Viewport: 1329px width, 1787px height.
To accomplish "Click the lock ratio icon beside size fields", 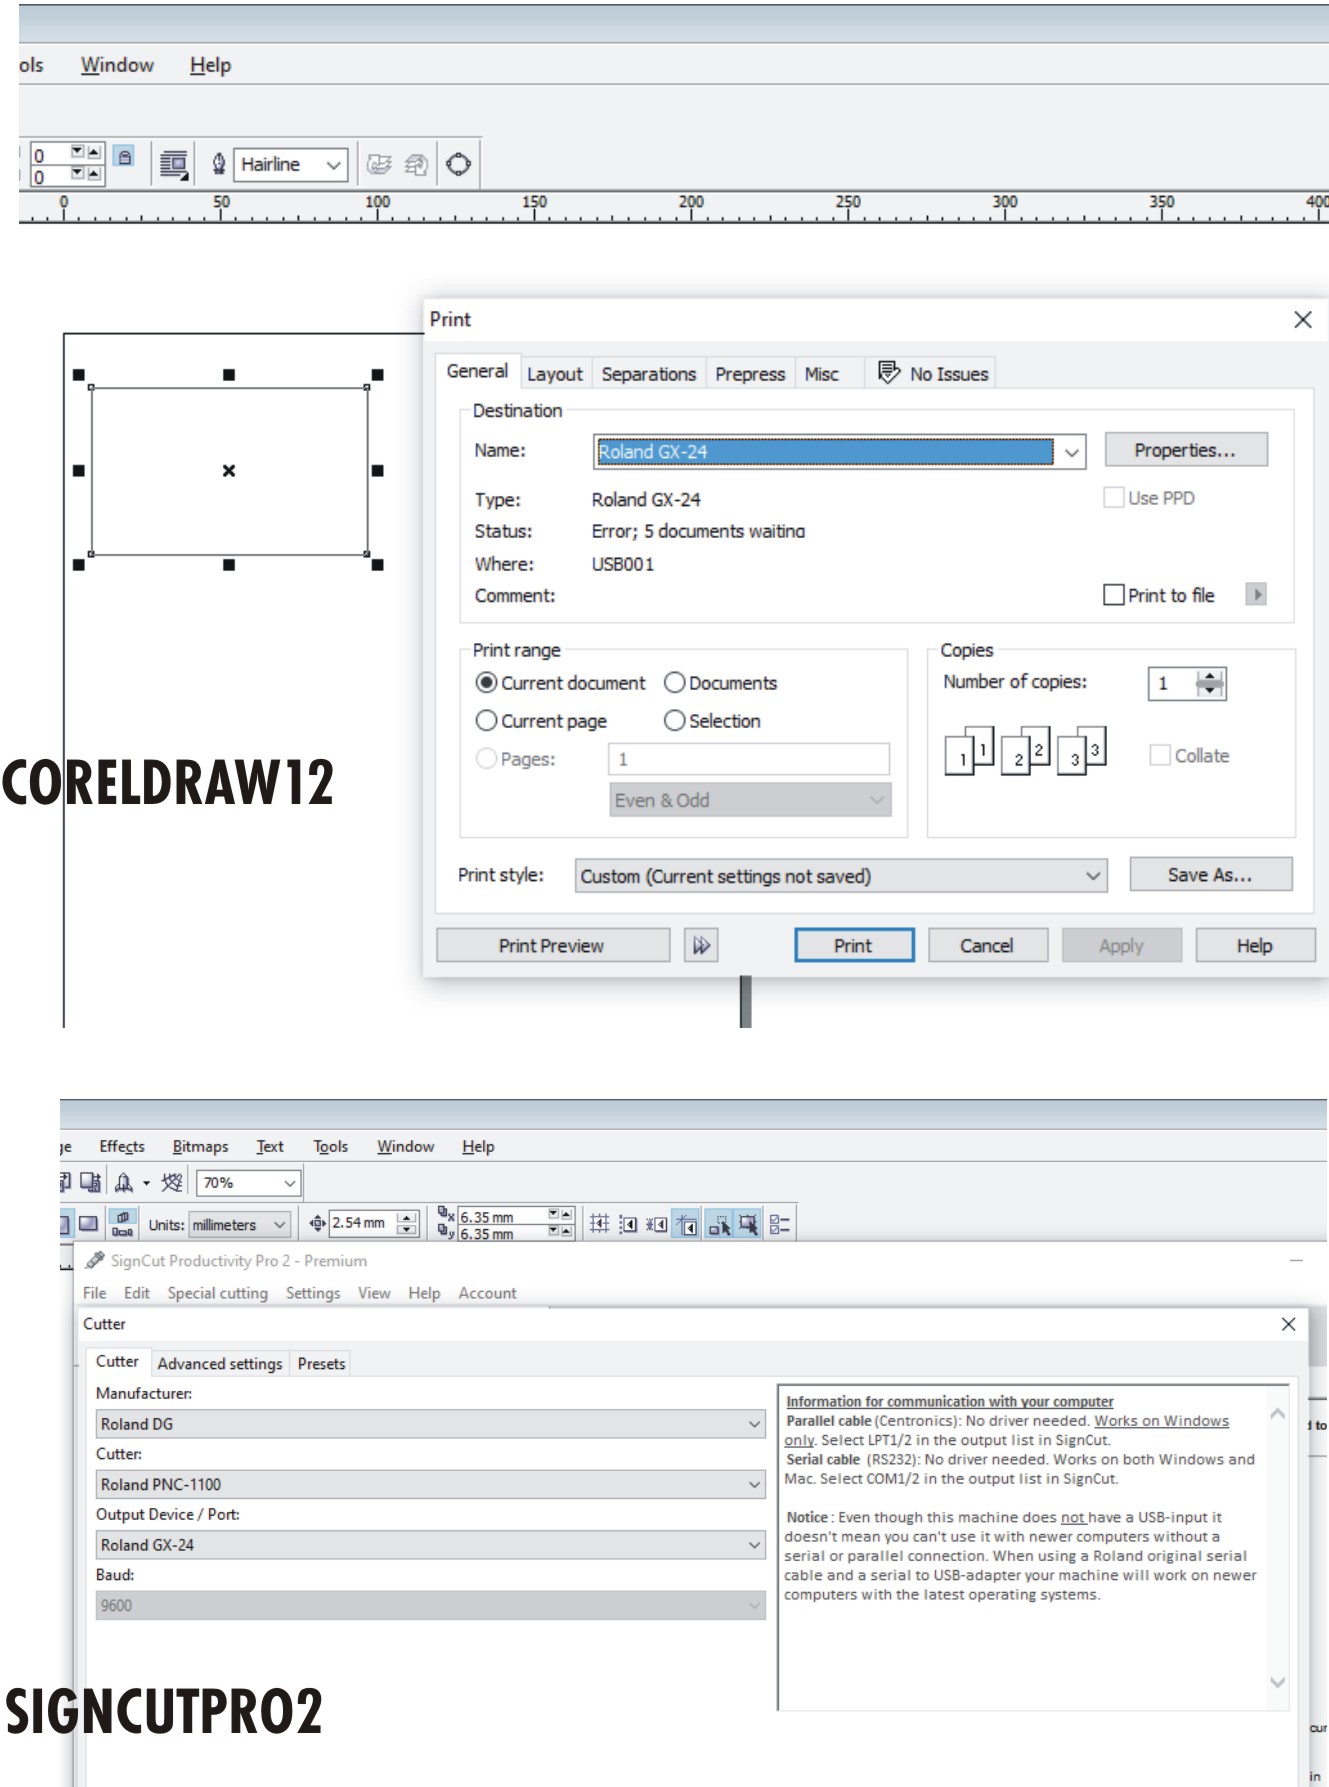I will [124, 157].
